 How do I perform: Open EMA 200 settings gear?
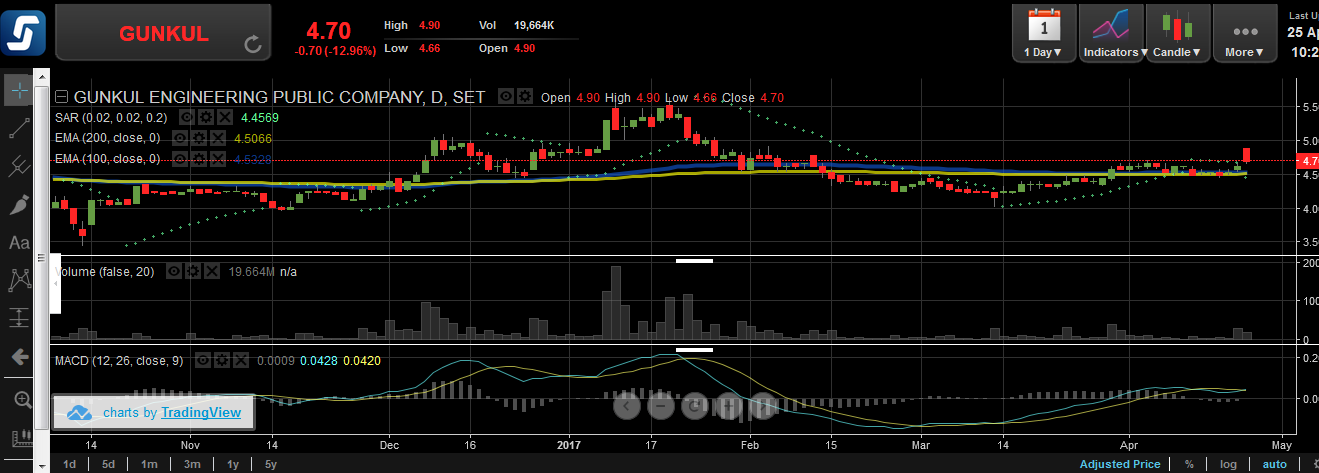pyautogui.click(x=197, y=138)
